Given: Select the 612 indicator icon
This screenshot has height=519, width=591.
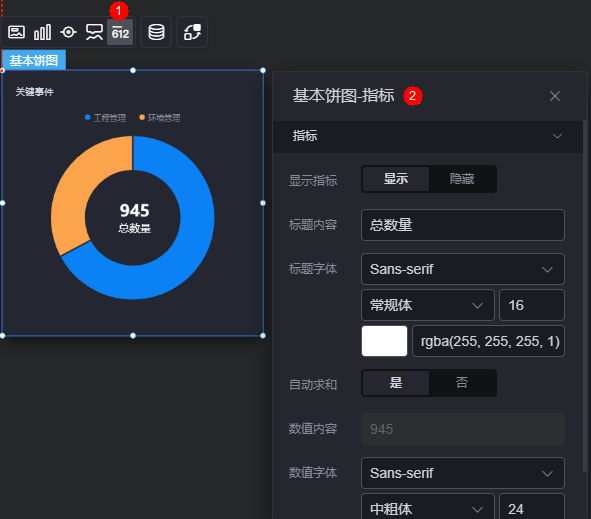Looking at the screenshot, I should tap(120, 32).
